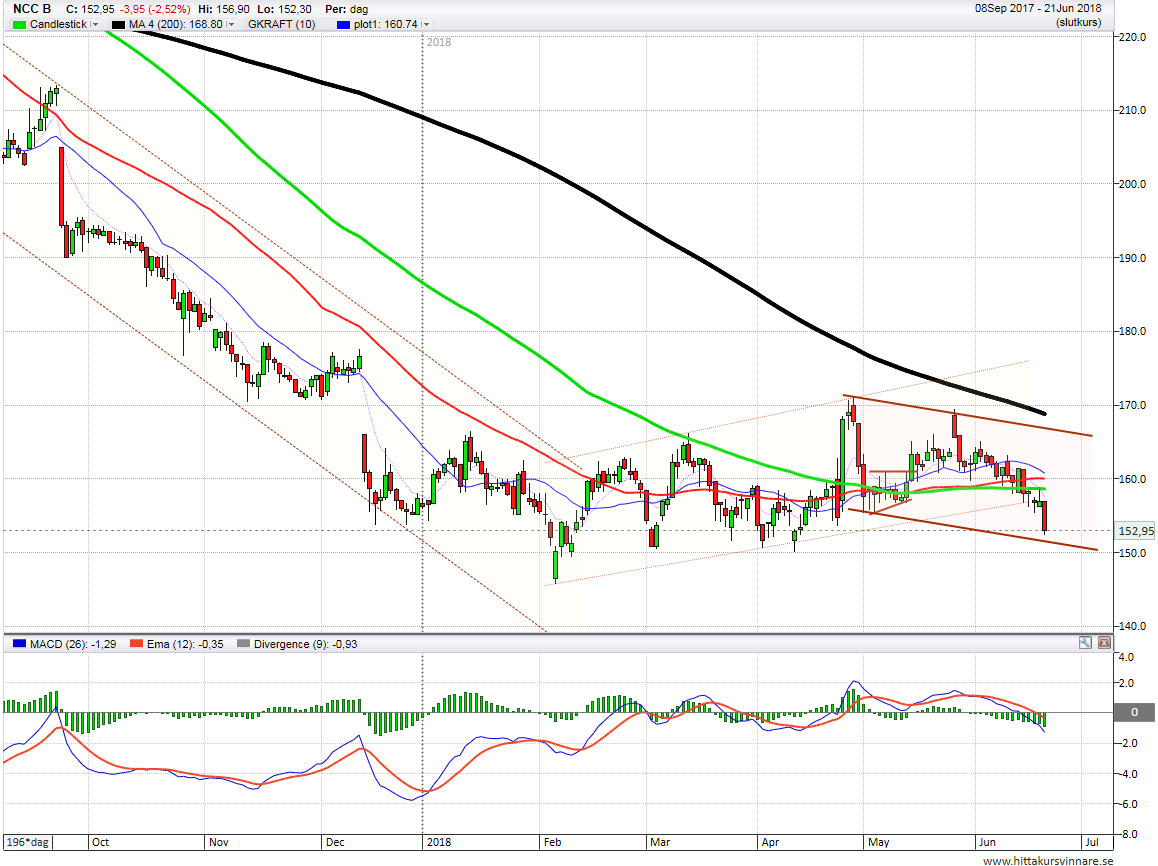1158x866 pixels.
Task: Click the blue MACD (26) legend swatch
Action: [19, 644]
